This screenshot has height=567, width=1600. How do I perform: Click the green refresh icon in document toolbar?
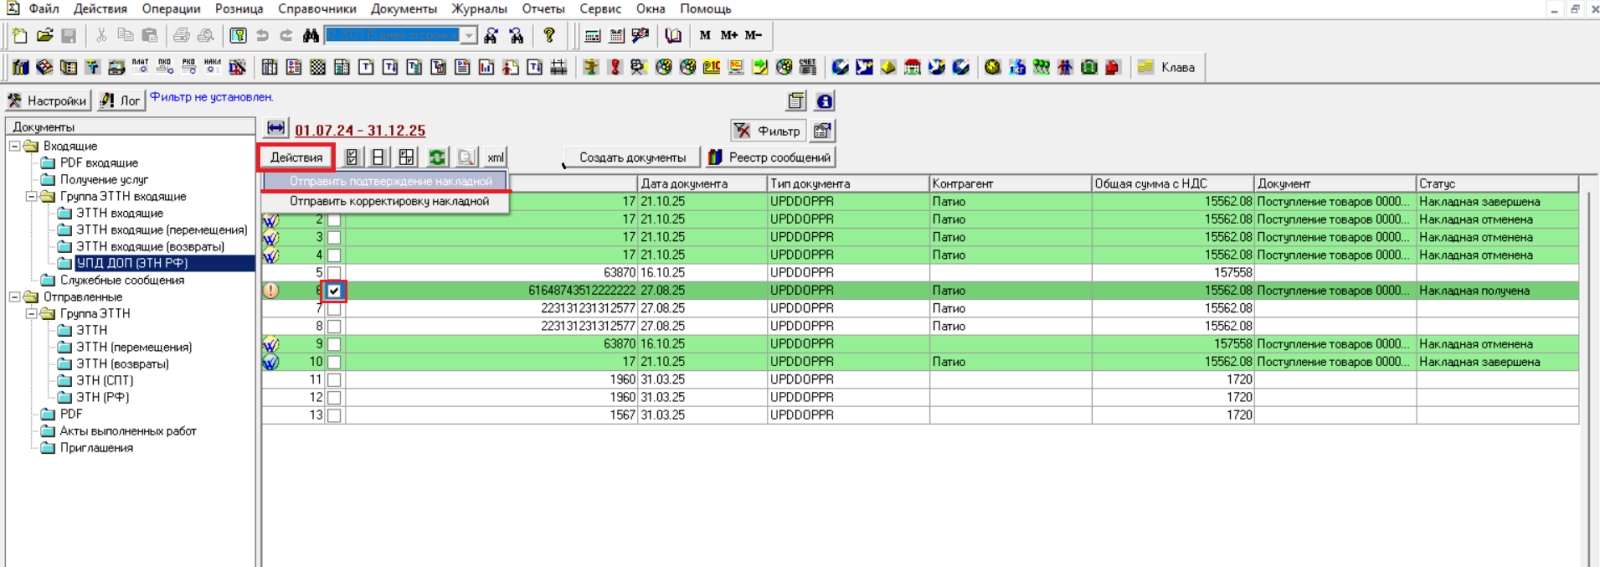click(437, 157)
